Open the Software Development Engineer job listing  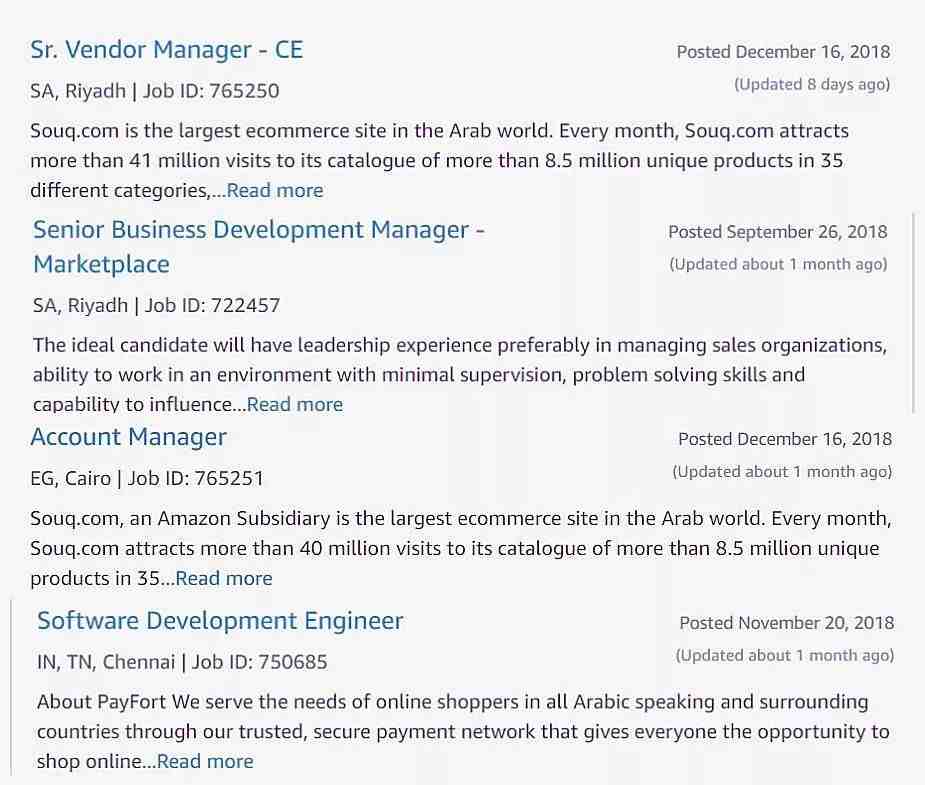220,621
